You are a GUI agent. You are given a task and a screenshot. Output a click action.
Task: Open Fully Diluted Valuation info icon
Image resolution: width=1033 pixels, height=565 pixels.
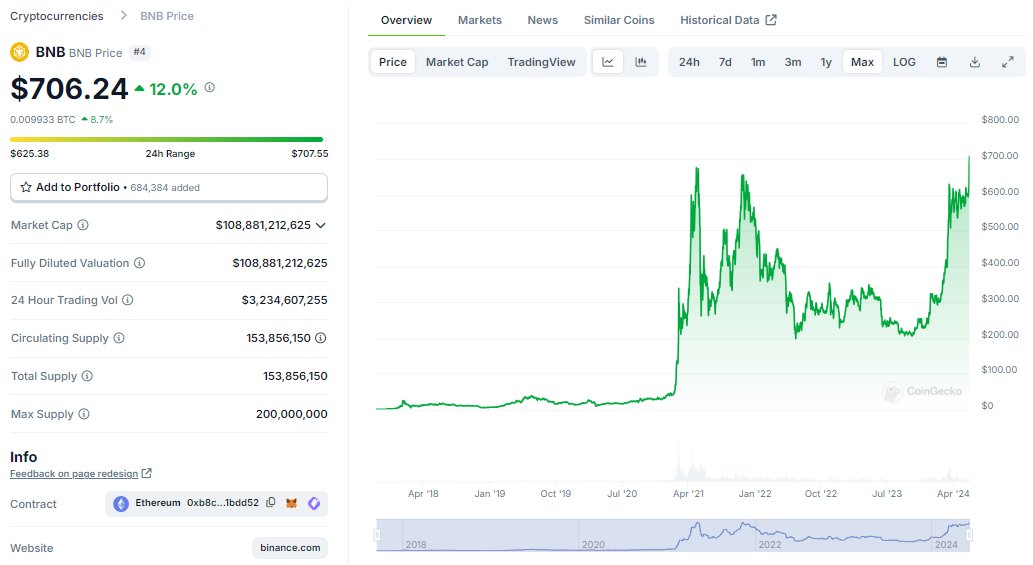click(140, 263)
